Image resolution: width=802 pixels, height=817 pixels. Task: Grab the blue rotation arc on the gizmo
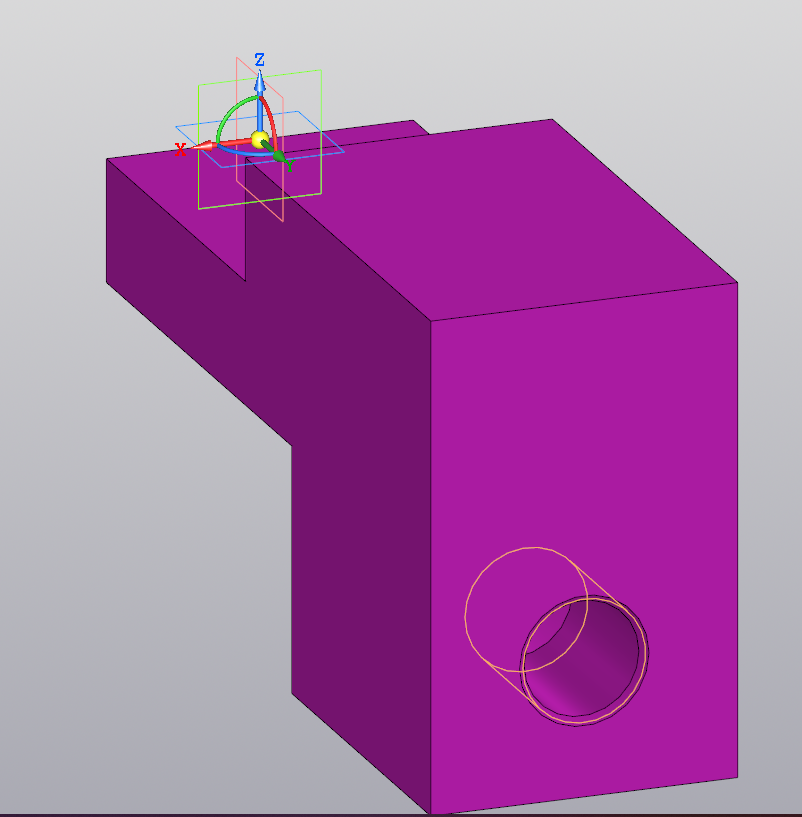point(244,152)
